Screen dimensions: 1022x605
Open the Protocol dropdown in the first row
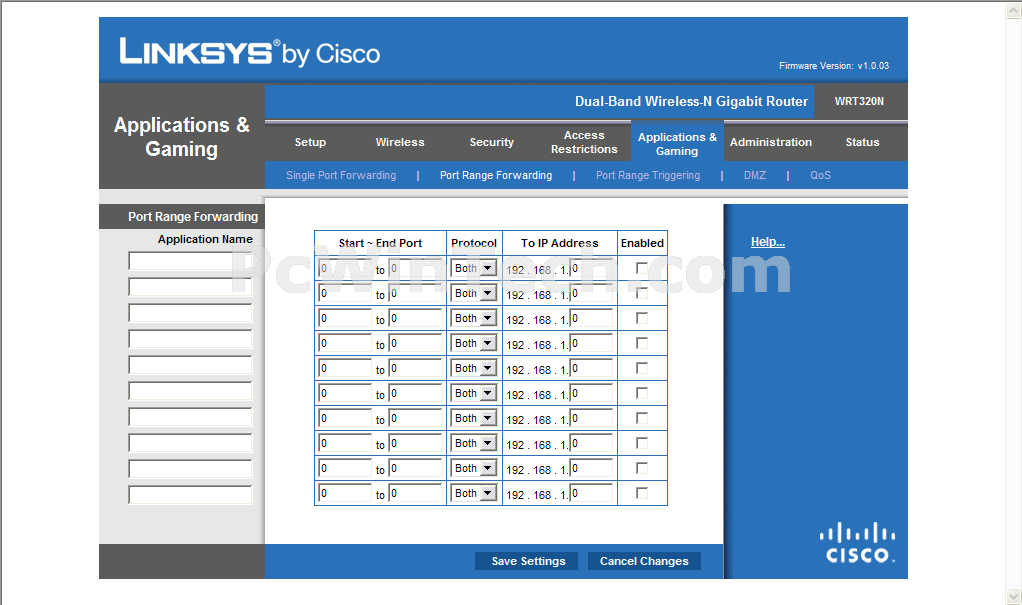[x=474, y=268]
